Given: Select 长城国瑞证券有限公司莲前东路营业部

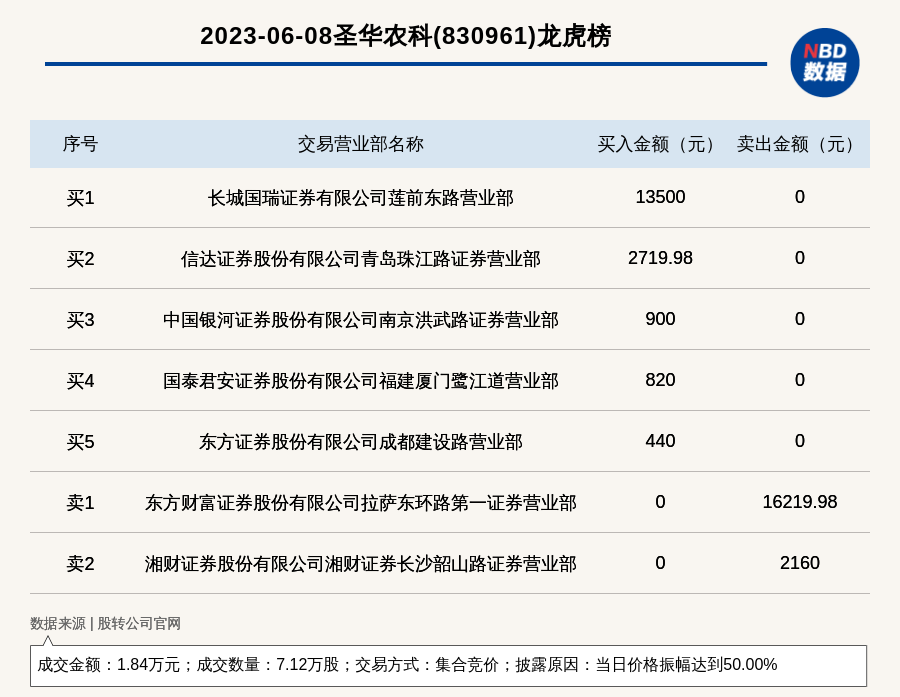Looking at the screenshot, I should pyautogui.click(x=360, y=198).
